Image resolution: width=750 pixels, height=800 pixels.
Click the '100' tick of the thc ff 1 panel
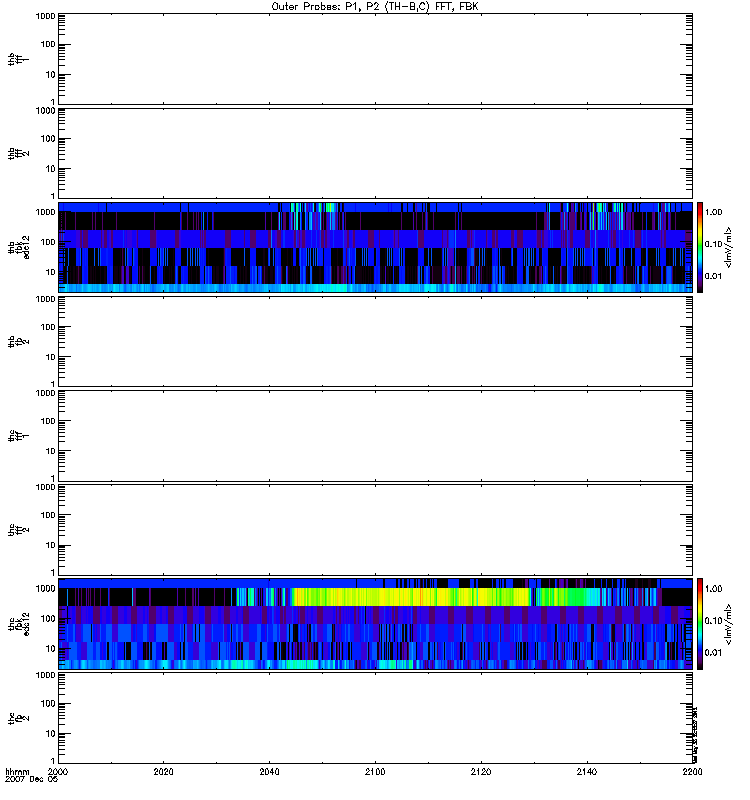coord(48,421)
